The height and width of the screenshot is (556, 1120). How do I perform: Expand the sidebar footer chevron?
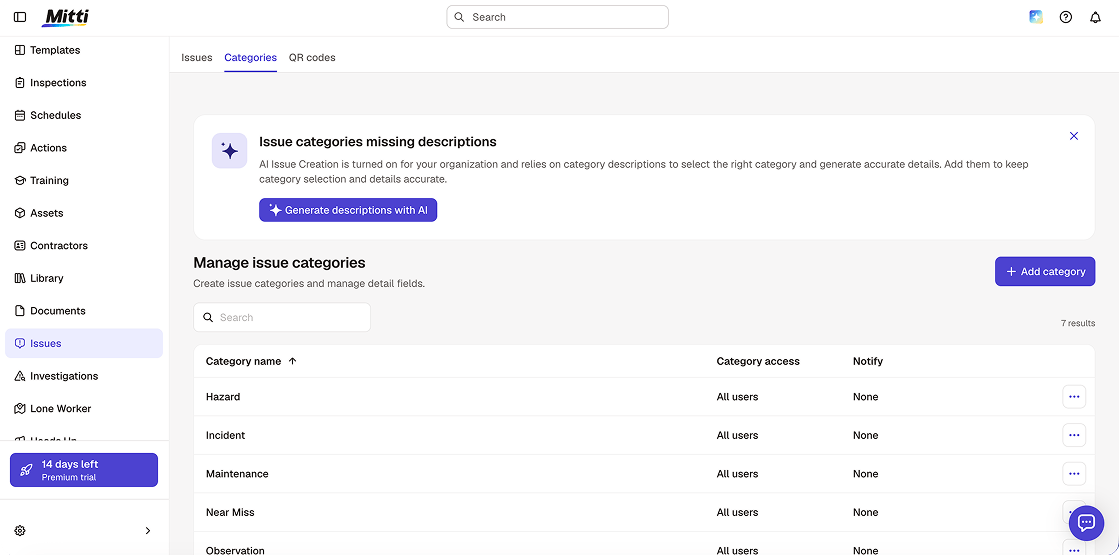[148, 530]
